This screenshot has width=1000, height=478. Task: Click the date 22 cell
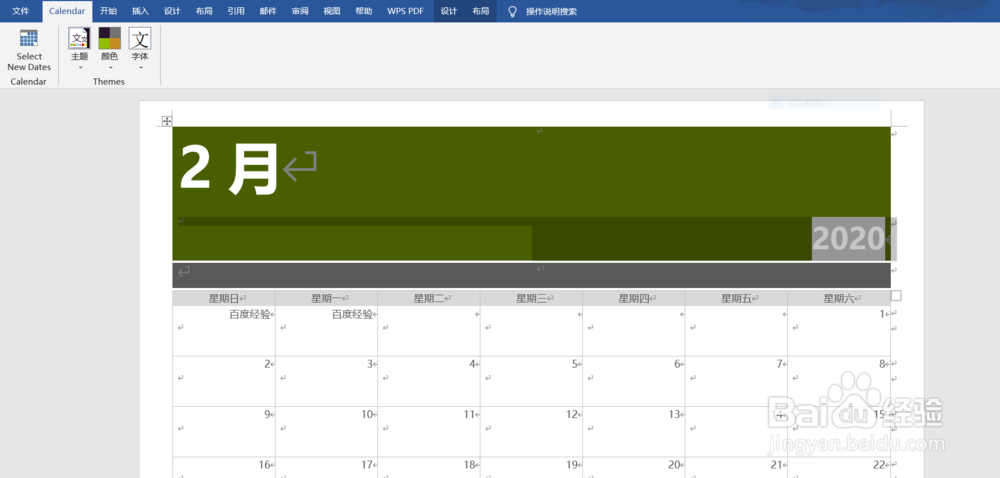coord(839,468)
